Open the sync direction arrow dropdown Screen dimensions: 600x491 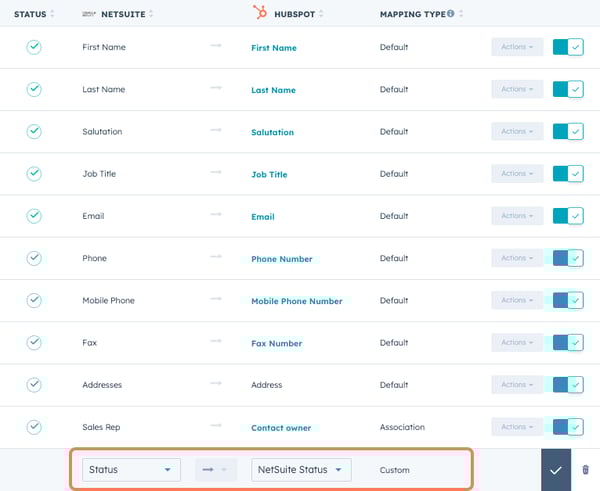point(216,470)
